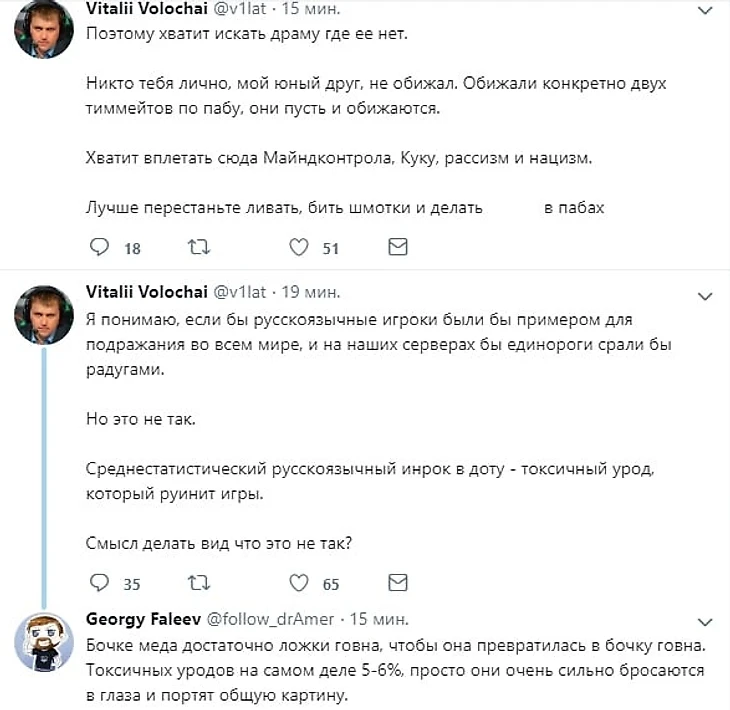This screenshot has height=710, width=730.
Task: Click the @v1lat handle on the 19 min tweet
Action: click(x=239, y=292)
